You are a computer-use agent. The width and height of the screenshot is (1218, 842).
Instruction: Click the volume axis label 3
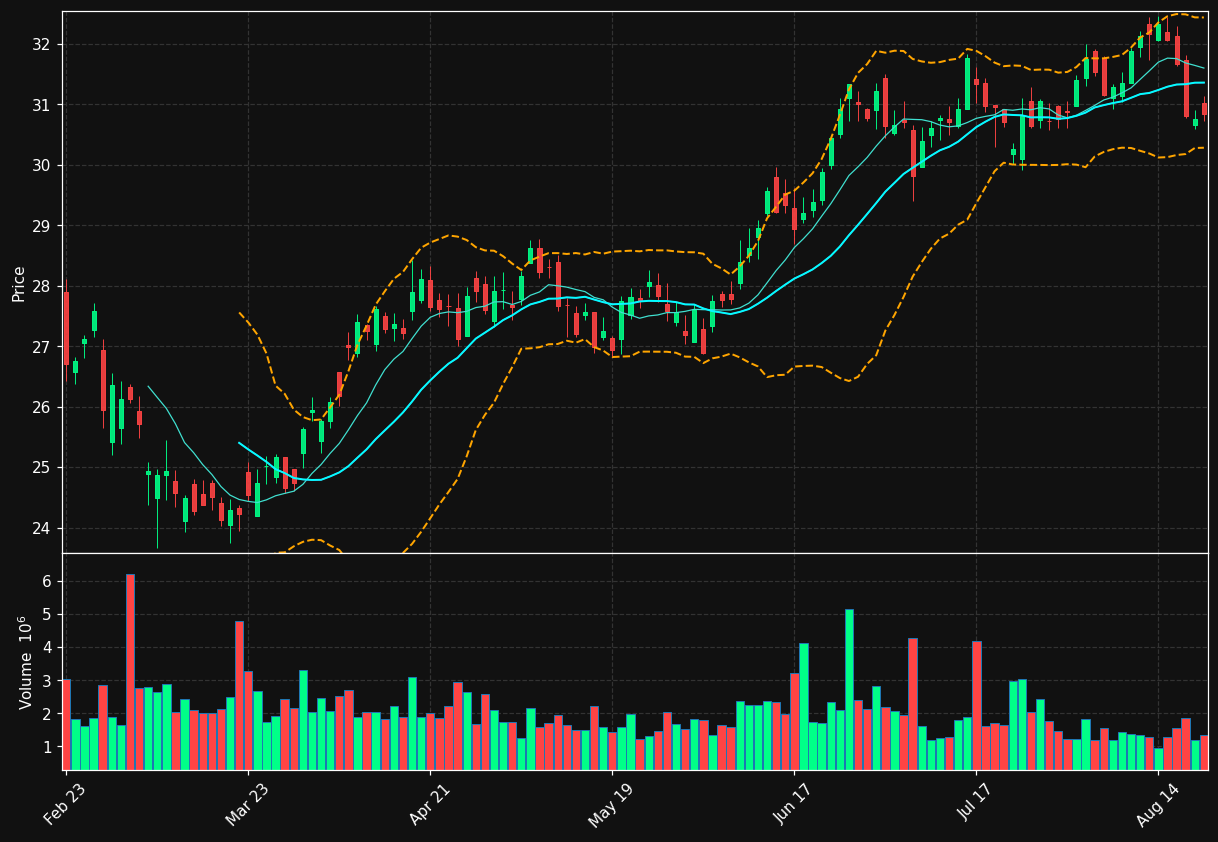[x=48, y=681]
